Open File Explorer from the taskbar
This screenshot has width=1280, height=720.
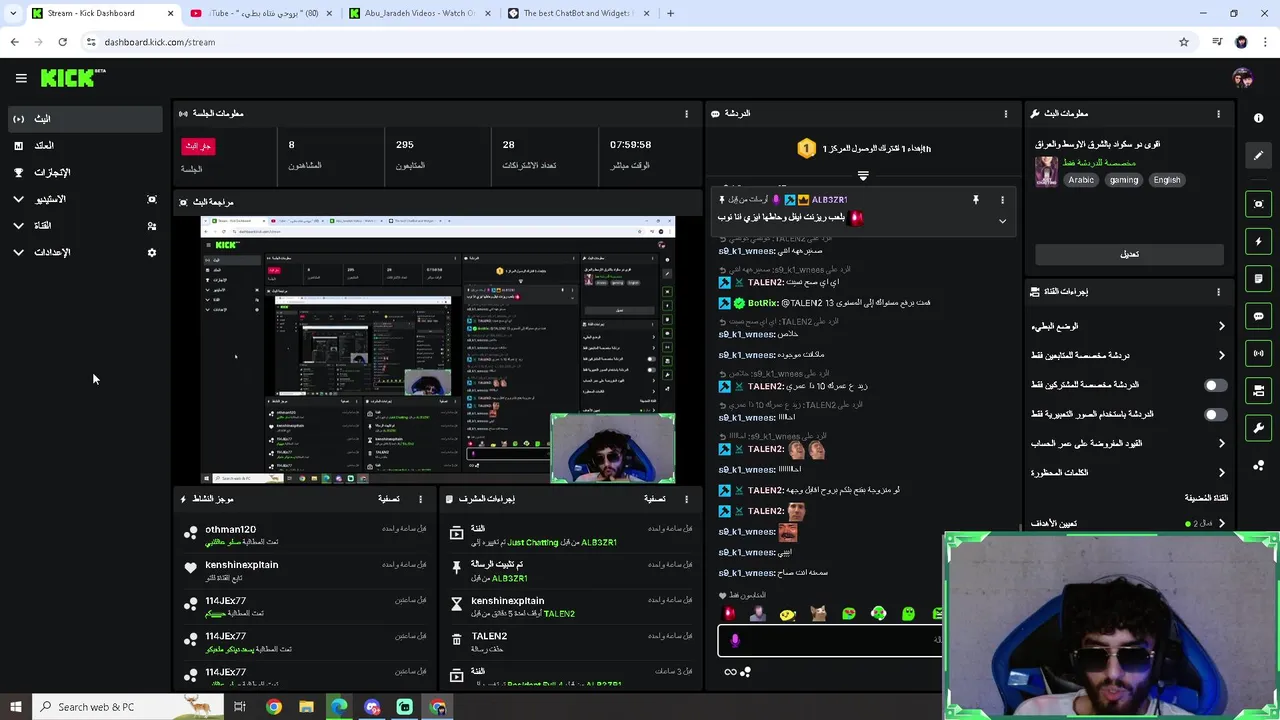click(x=306, y=707)
